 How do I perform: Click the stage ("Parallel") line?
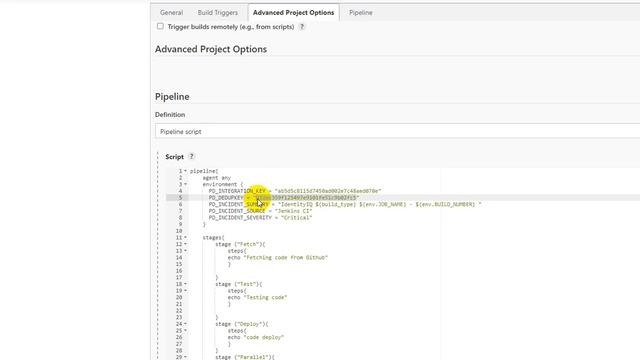245,357
